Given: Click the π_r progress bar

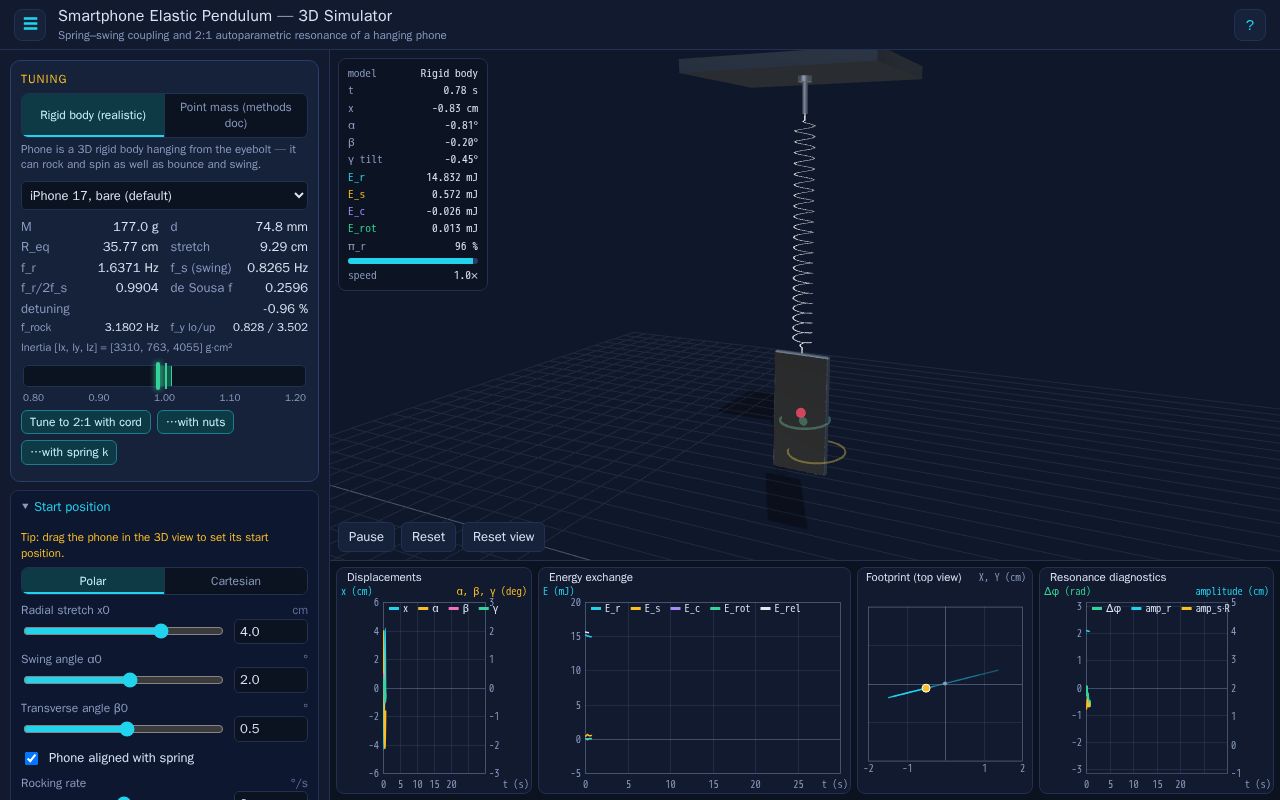Looking at the screenshot, I should tap(413, 261).
